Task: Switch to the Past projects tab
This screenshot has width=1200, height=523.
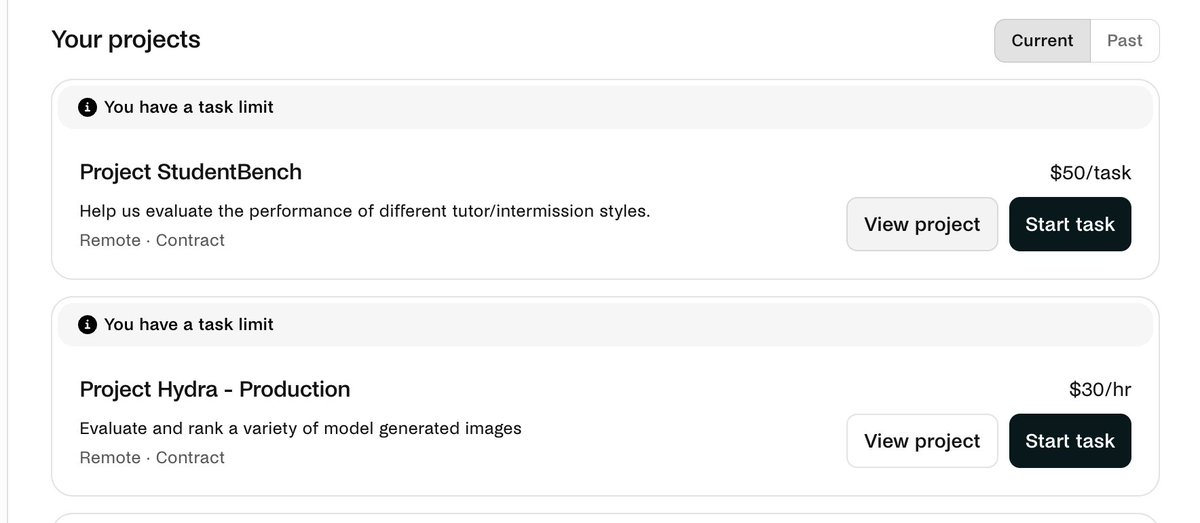Action: coord(1125,41)
